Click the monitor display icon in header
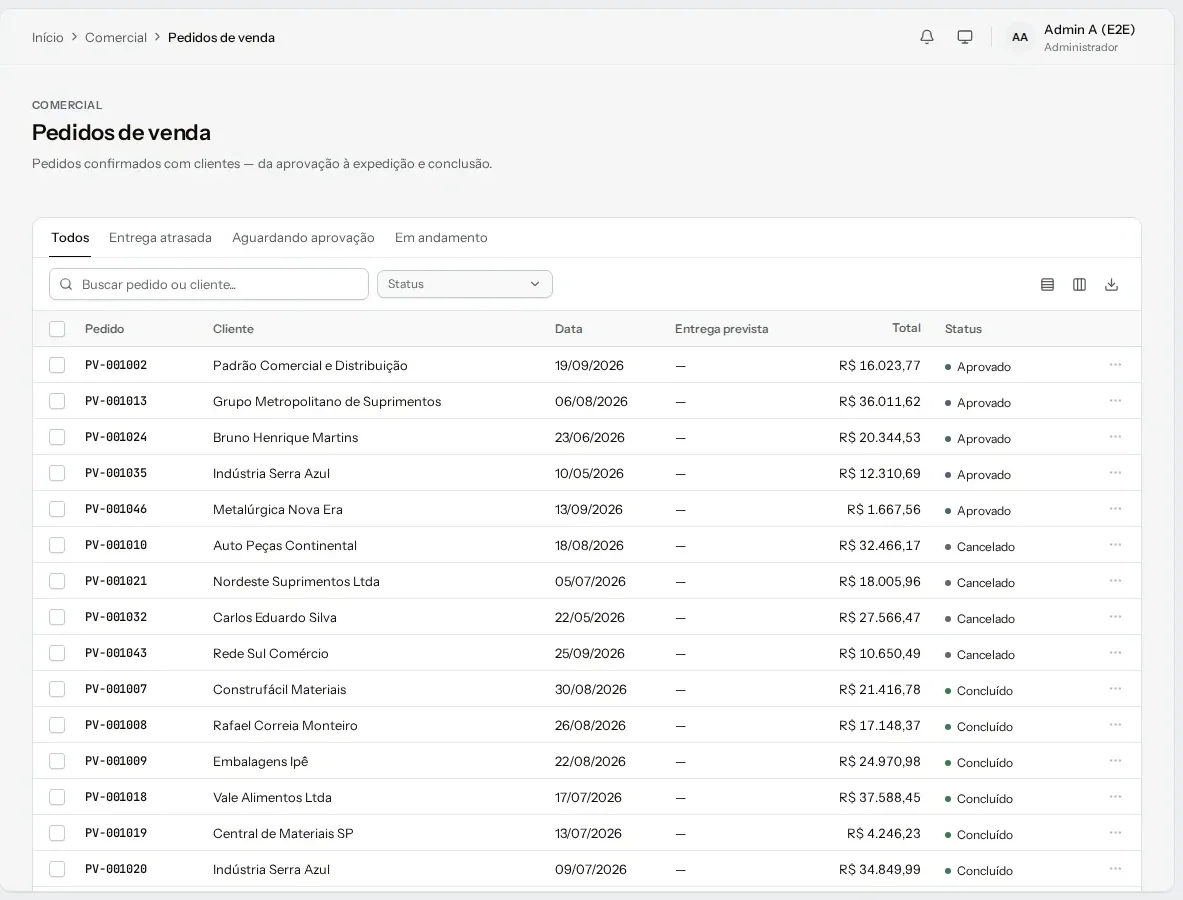This screenshot has width=1183, height=900. (964, 37)
